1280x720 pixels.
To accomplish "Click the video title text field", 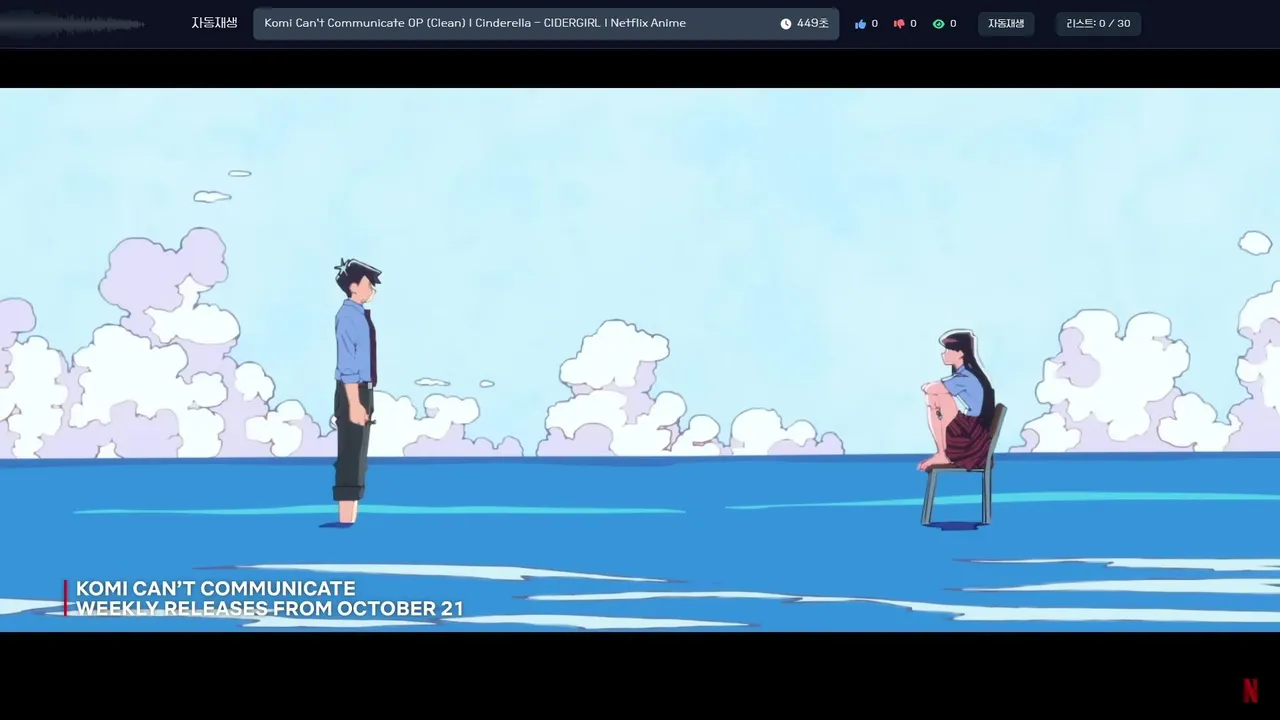I will coord(546,24).
